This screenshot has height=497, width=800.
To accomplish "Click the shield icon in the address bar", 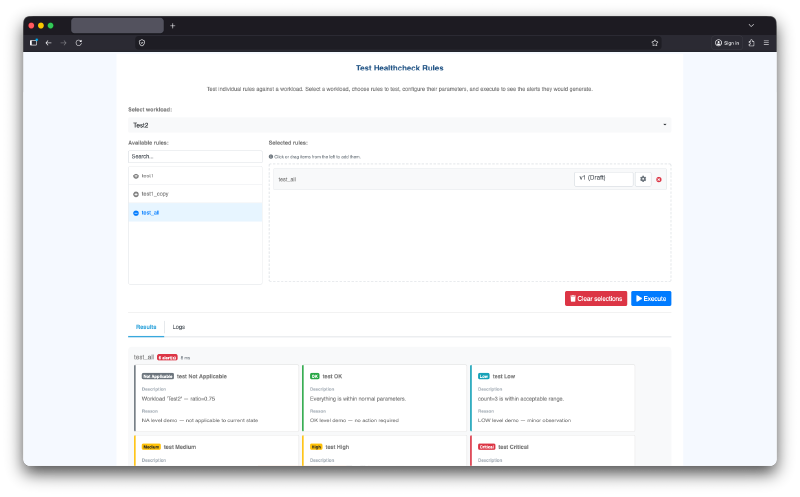I will tap(142, 43).
